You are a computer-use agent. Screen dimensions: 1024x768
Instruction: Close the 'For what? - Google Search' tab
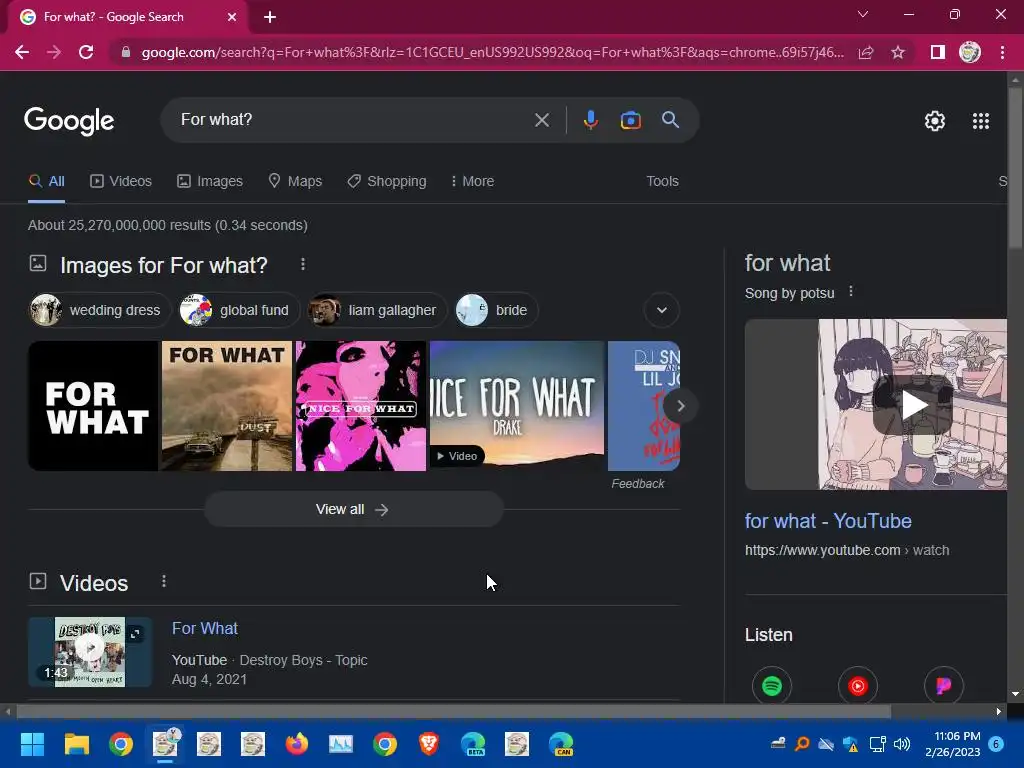point(232,18)
